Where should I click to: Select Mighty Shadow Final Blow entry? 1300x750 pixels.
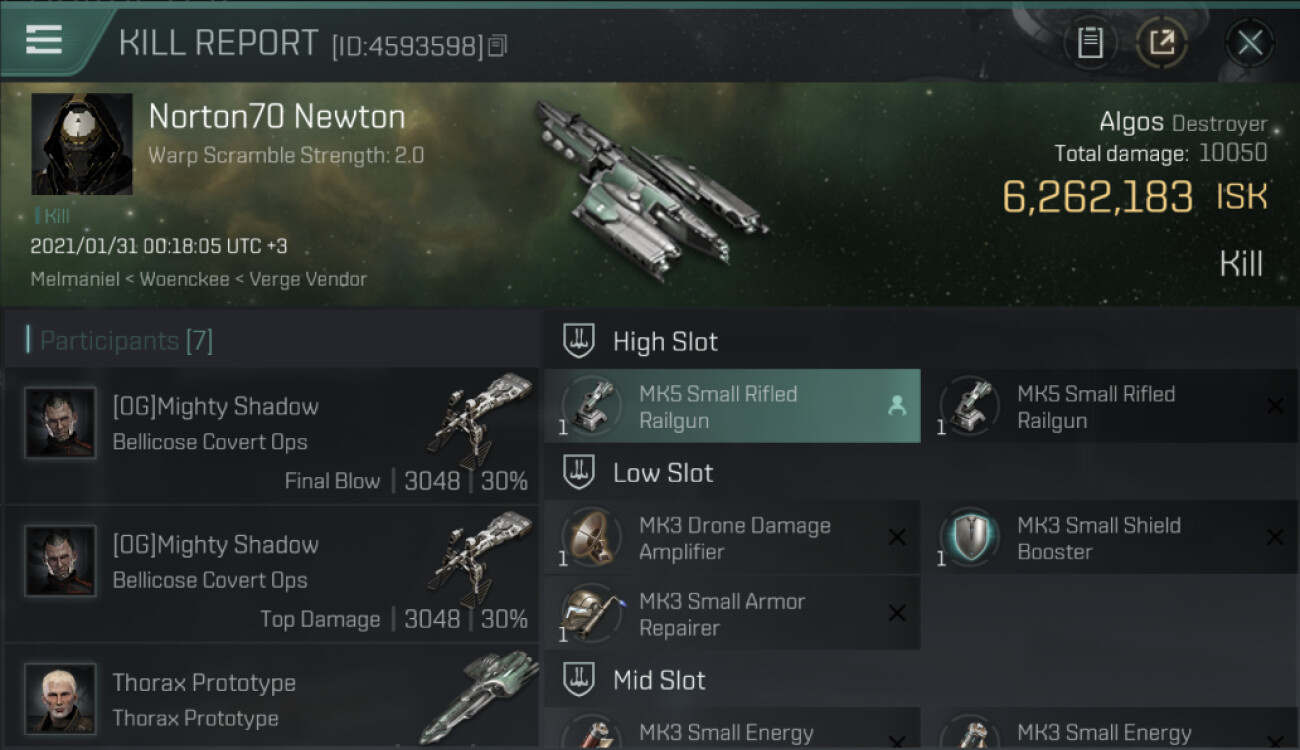click(272, 436)
